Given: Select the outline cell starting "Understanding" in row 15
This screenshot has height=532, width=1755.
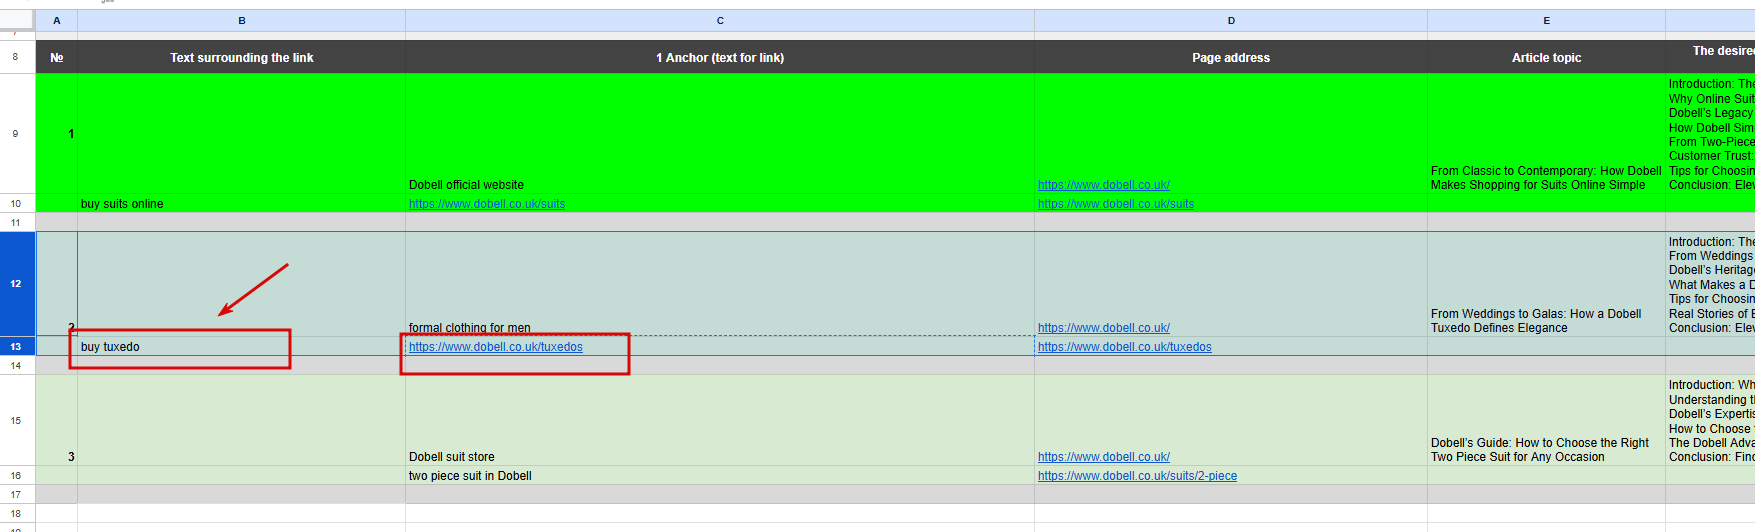Looking at the screenshot, I should pos(1710,420).
